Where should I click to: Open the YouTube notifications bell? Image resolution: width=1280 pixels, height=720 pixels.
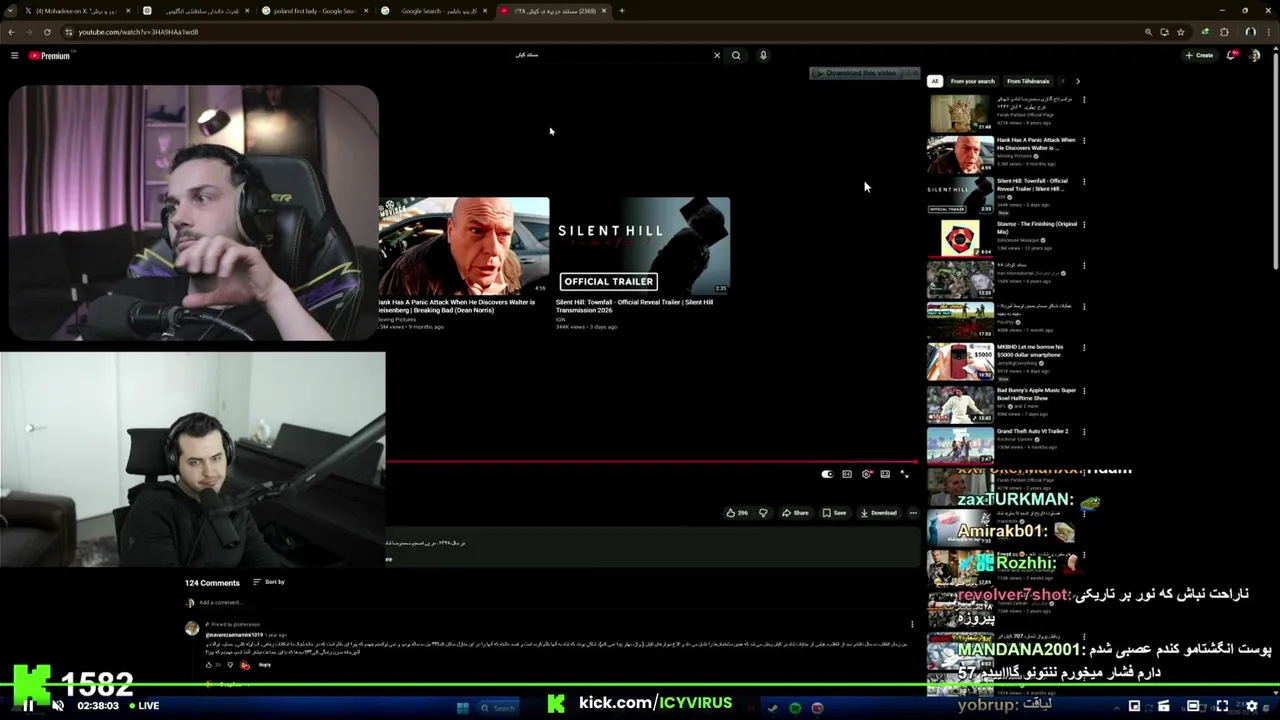pyautogui.click(x=1231, y=55)
